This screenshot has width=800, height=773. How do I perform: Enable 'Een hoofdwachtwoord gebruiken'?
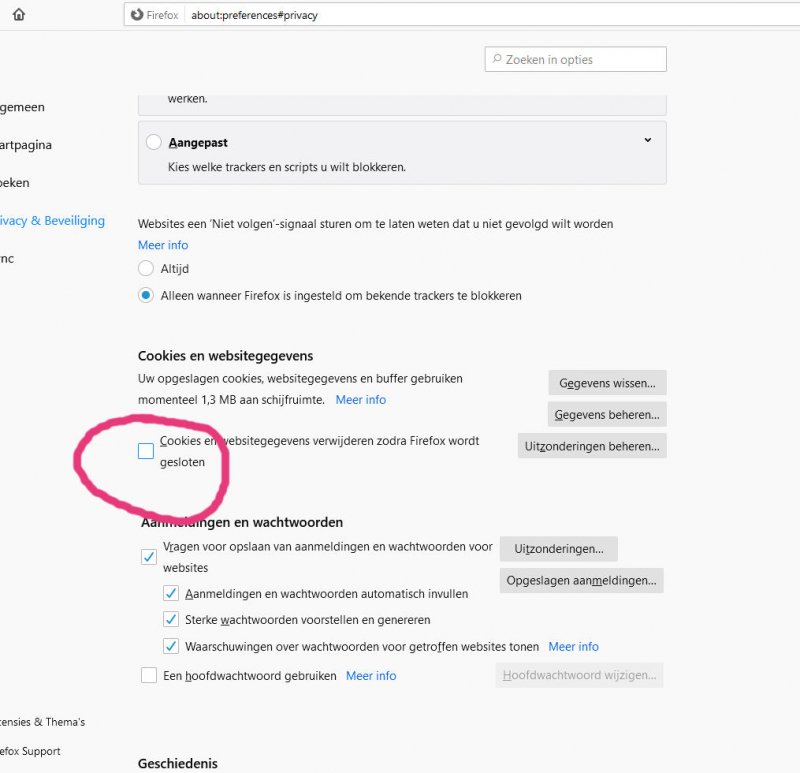pos(150,676)
